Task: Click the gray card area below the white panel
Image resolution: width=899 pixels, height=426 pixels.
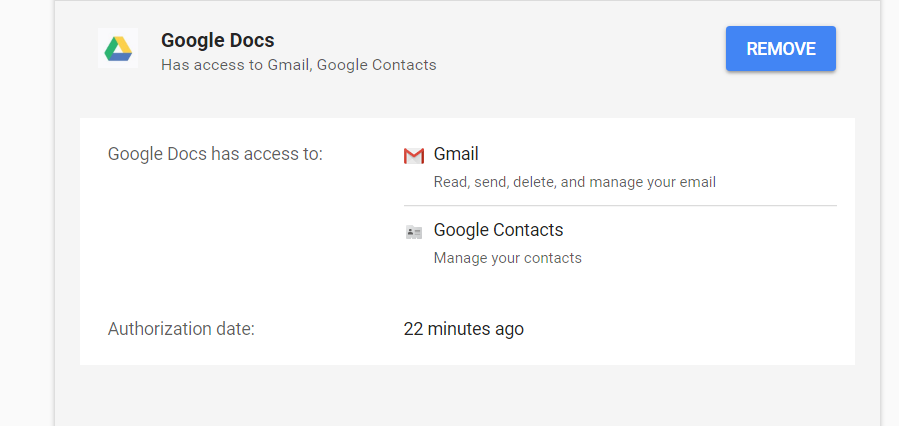Action: tap(467, 396)
